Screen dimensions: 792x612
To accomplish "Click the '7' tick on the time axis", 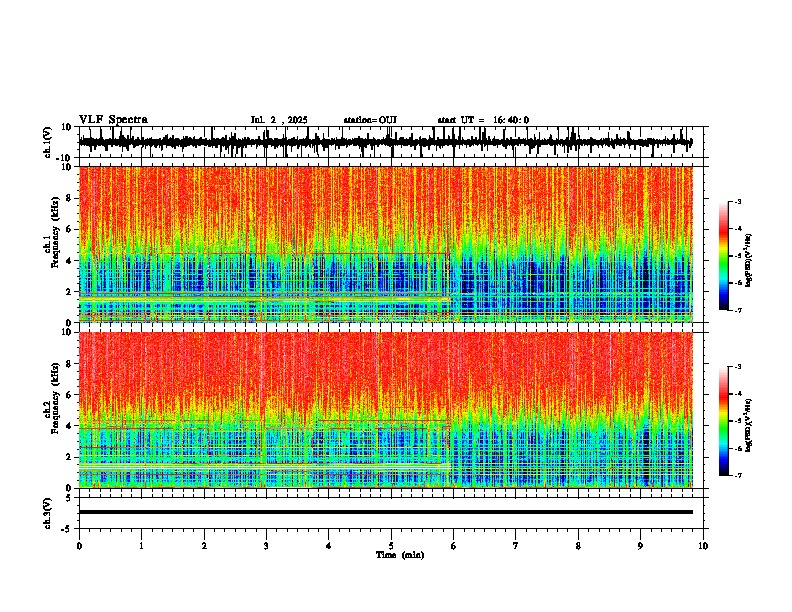I will pos(516,546).
